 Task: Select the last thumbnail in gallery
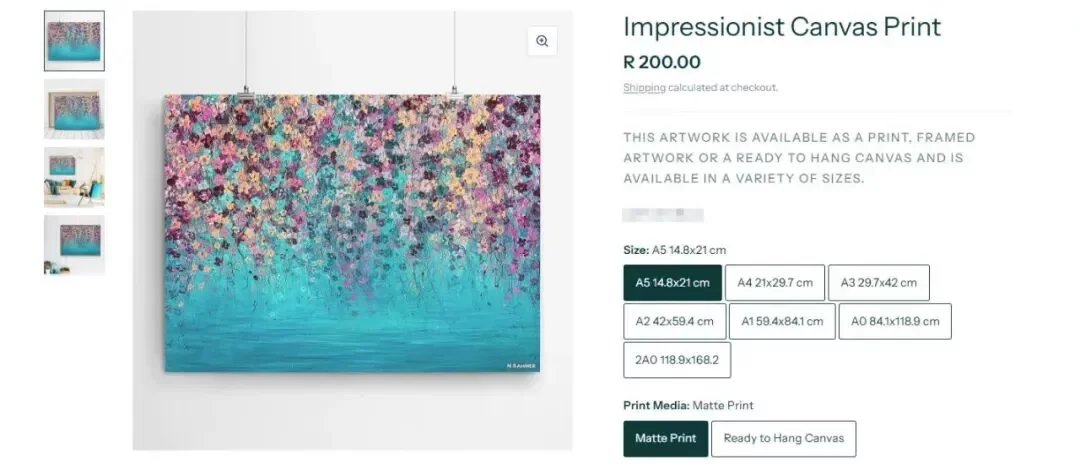click(x=74, y=245)
